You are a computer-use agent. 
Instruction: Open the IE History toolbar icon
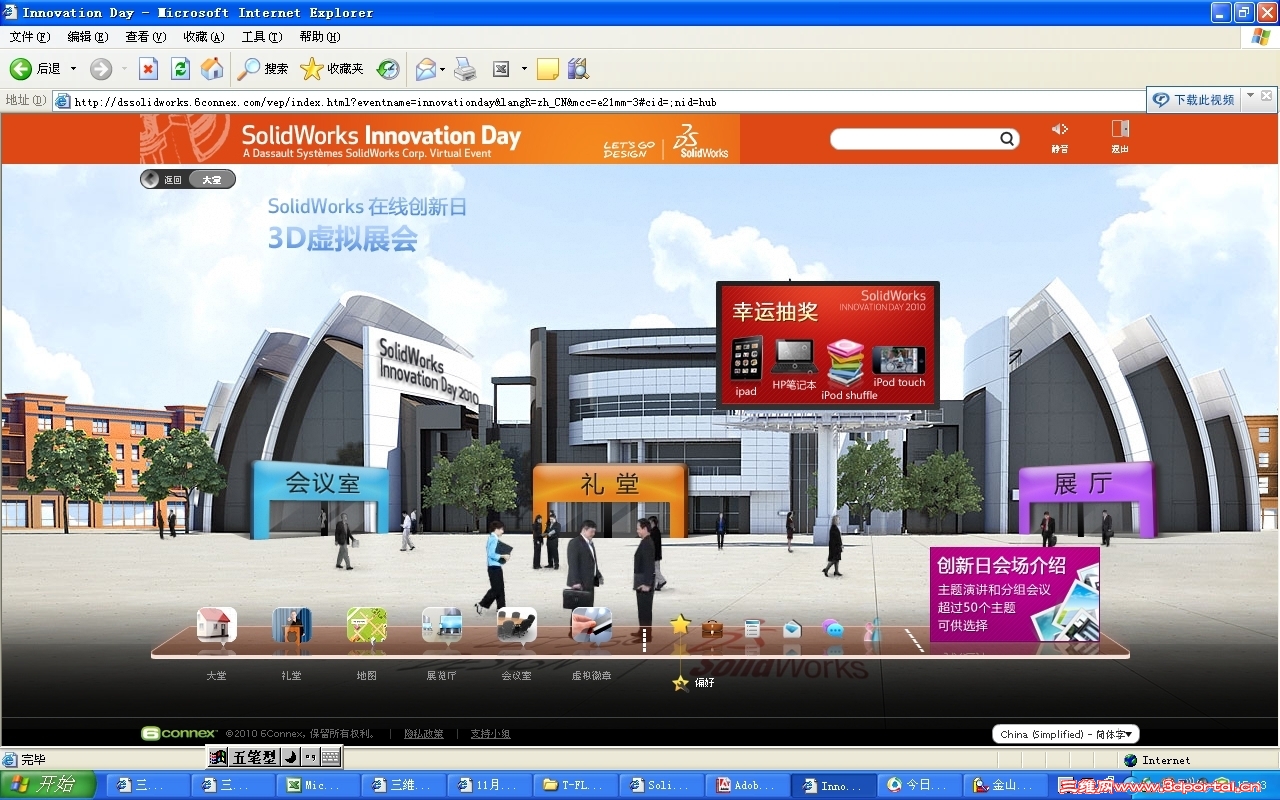tap(388, 69)
